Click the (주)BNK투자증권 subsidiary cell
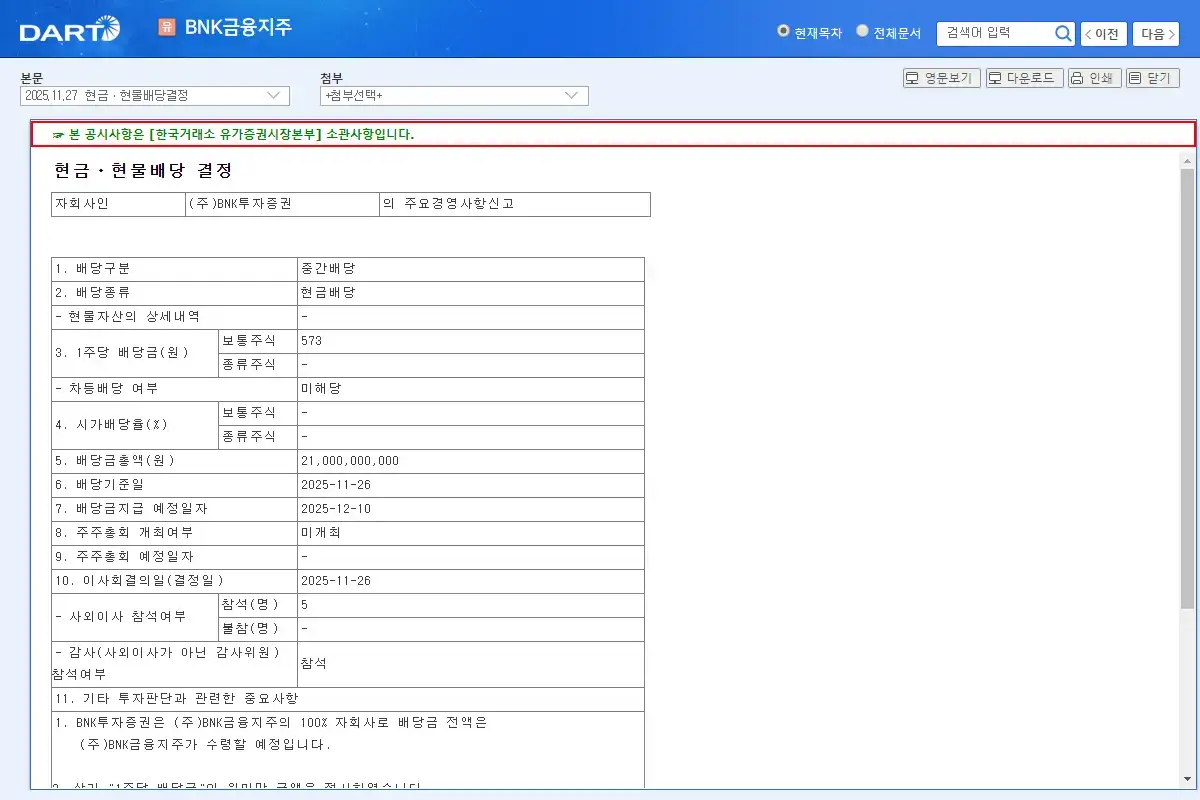 283,204
